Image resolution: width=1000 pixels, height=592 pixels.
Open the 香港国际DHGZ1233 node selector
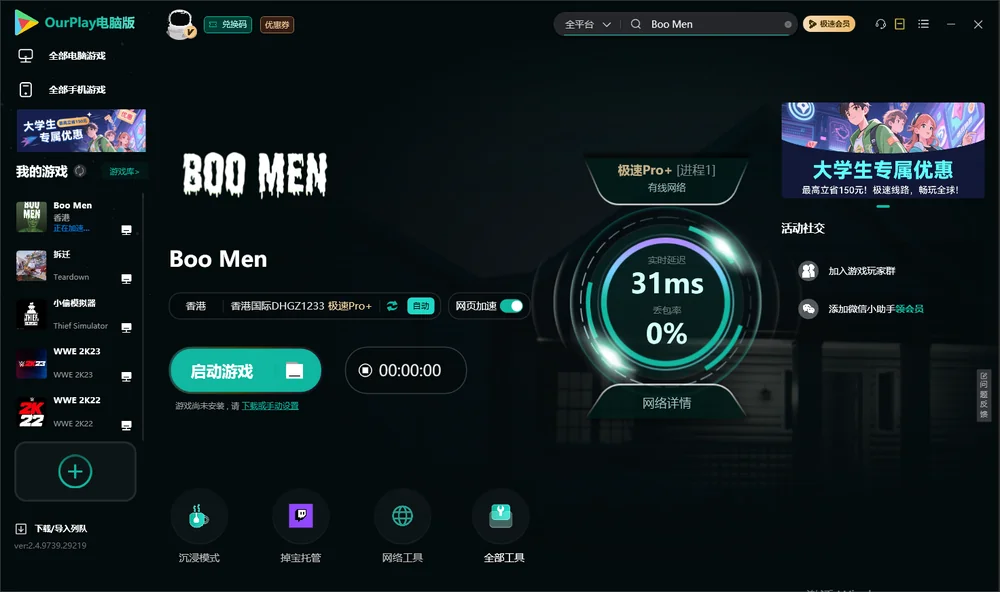click(x=301, y=306)
